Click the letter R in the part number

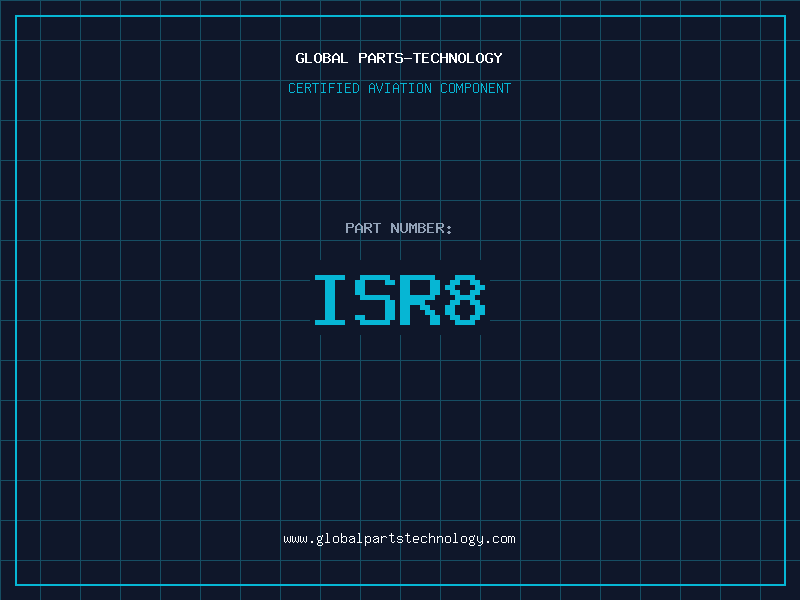[x=421, y=300]
